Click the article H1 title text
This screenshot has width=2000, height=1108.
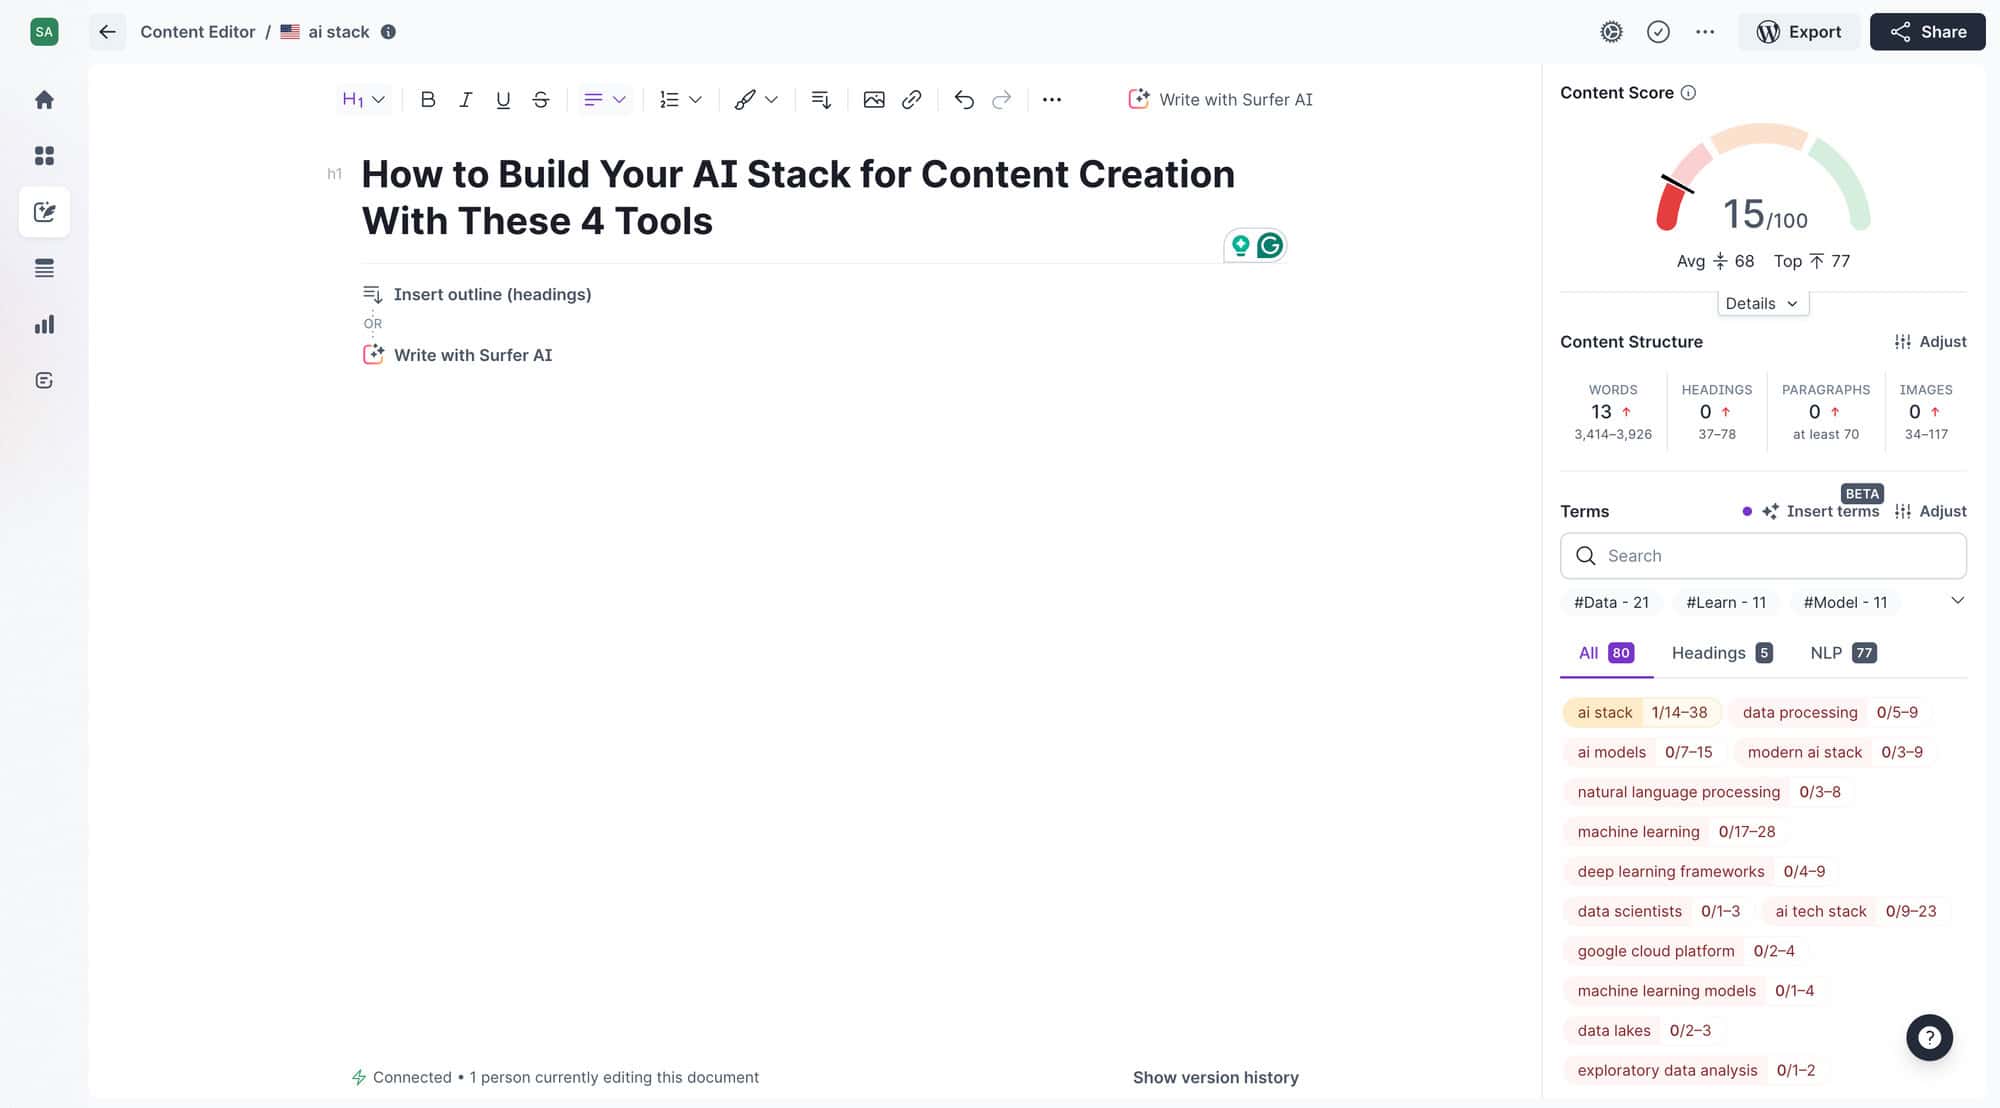pyautogui.click(x=797, y=198)
